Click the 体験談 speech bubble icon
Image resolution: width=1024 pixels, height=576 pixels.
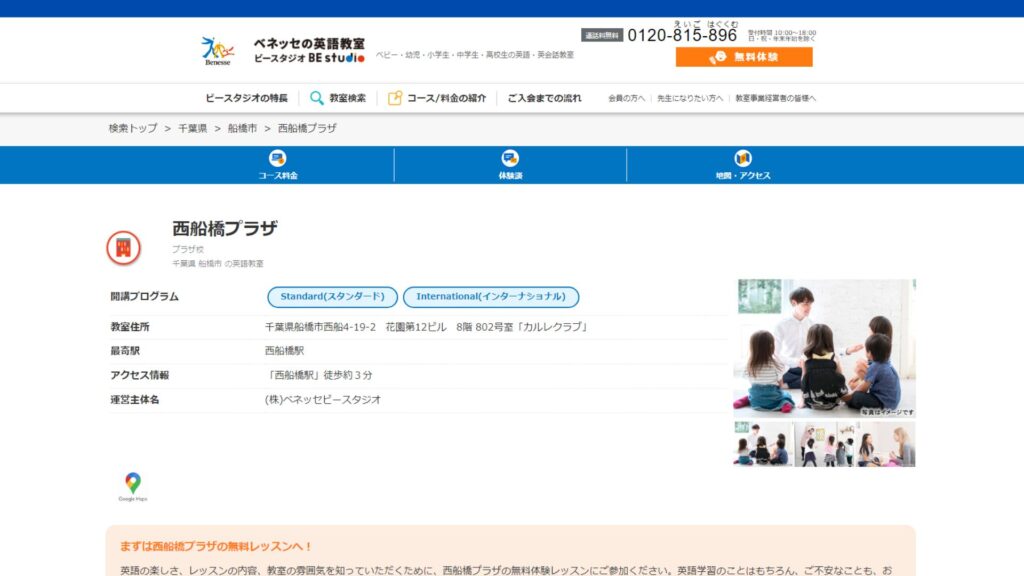click(x=510, y=158)
